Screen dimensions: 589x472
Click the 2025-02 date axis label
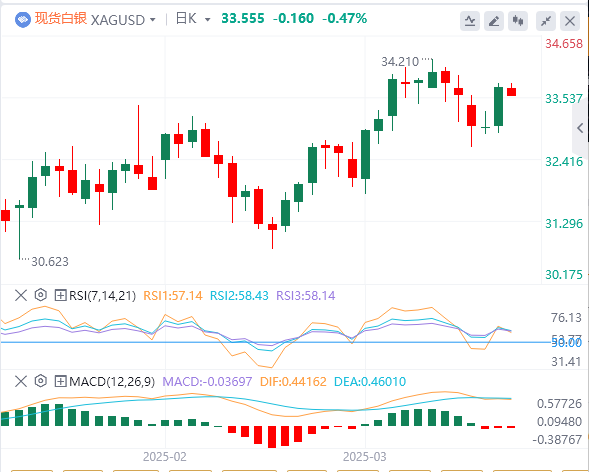(x=165, y=457)
